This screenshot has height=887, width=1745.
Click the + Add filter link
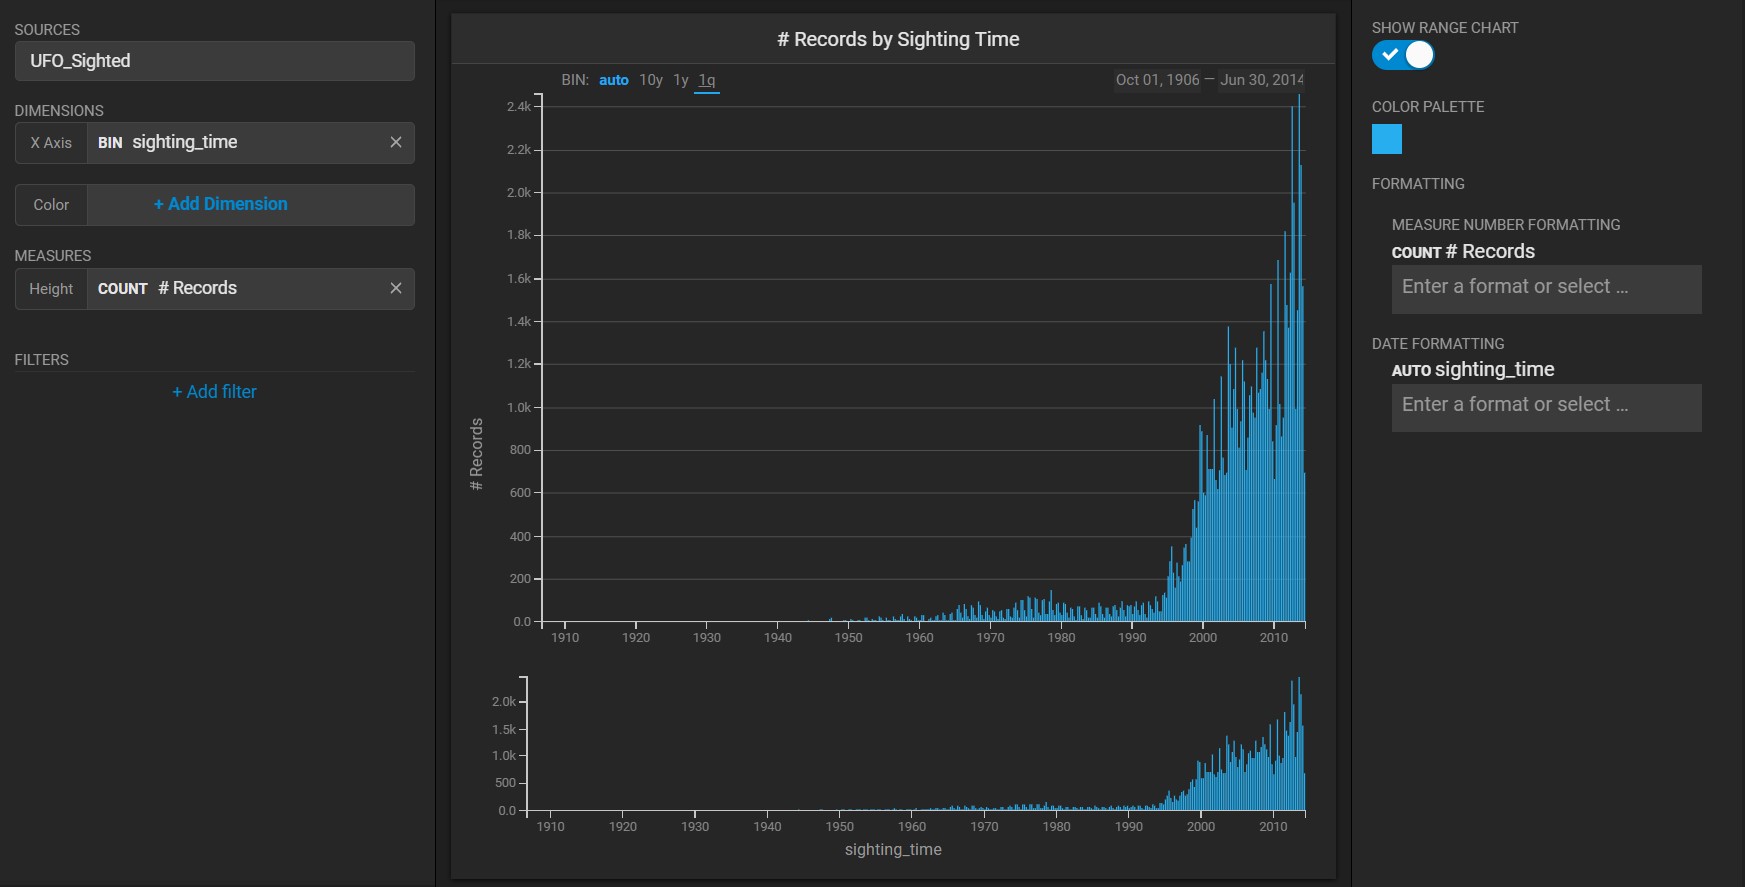pos(214,392)
